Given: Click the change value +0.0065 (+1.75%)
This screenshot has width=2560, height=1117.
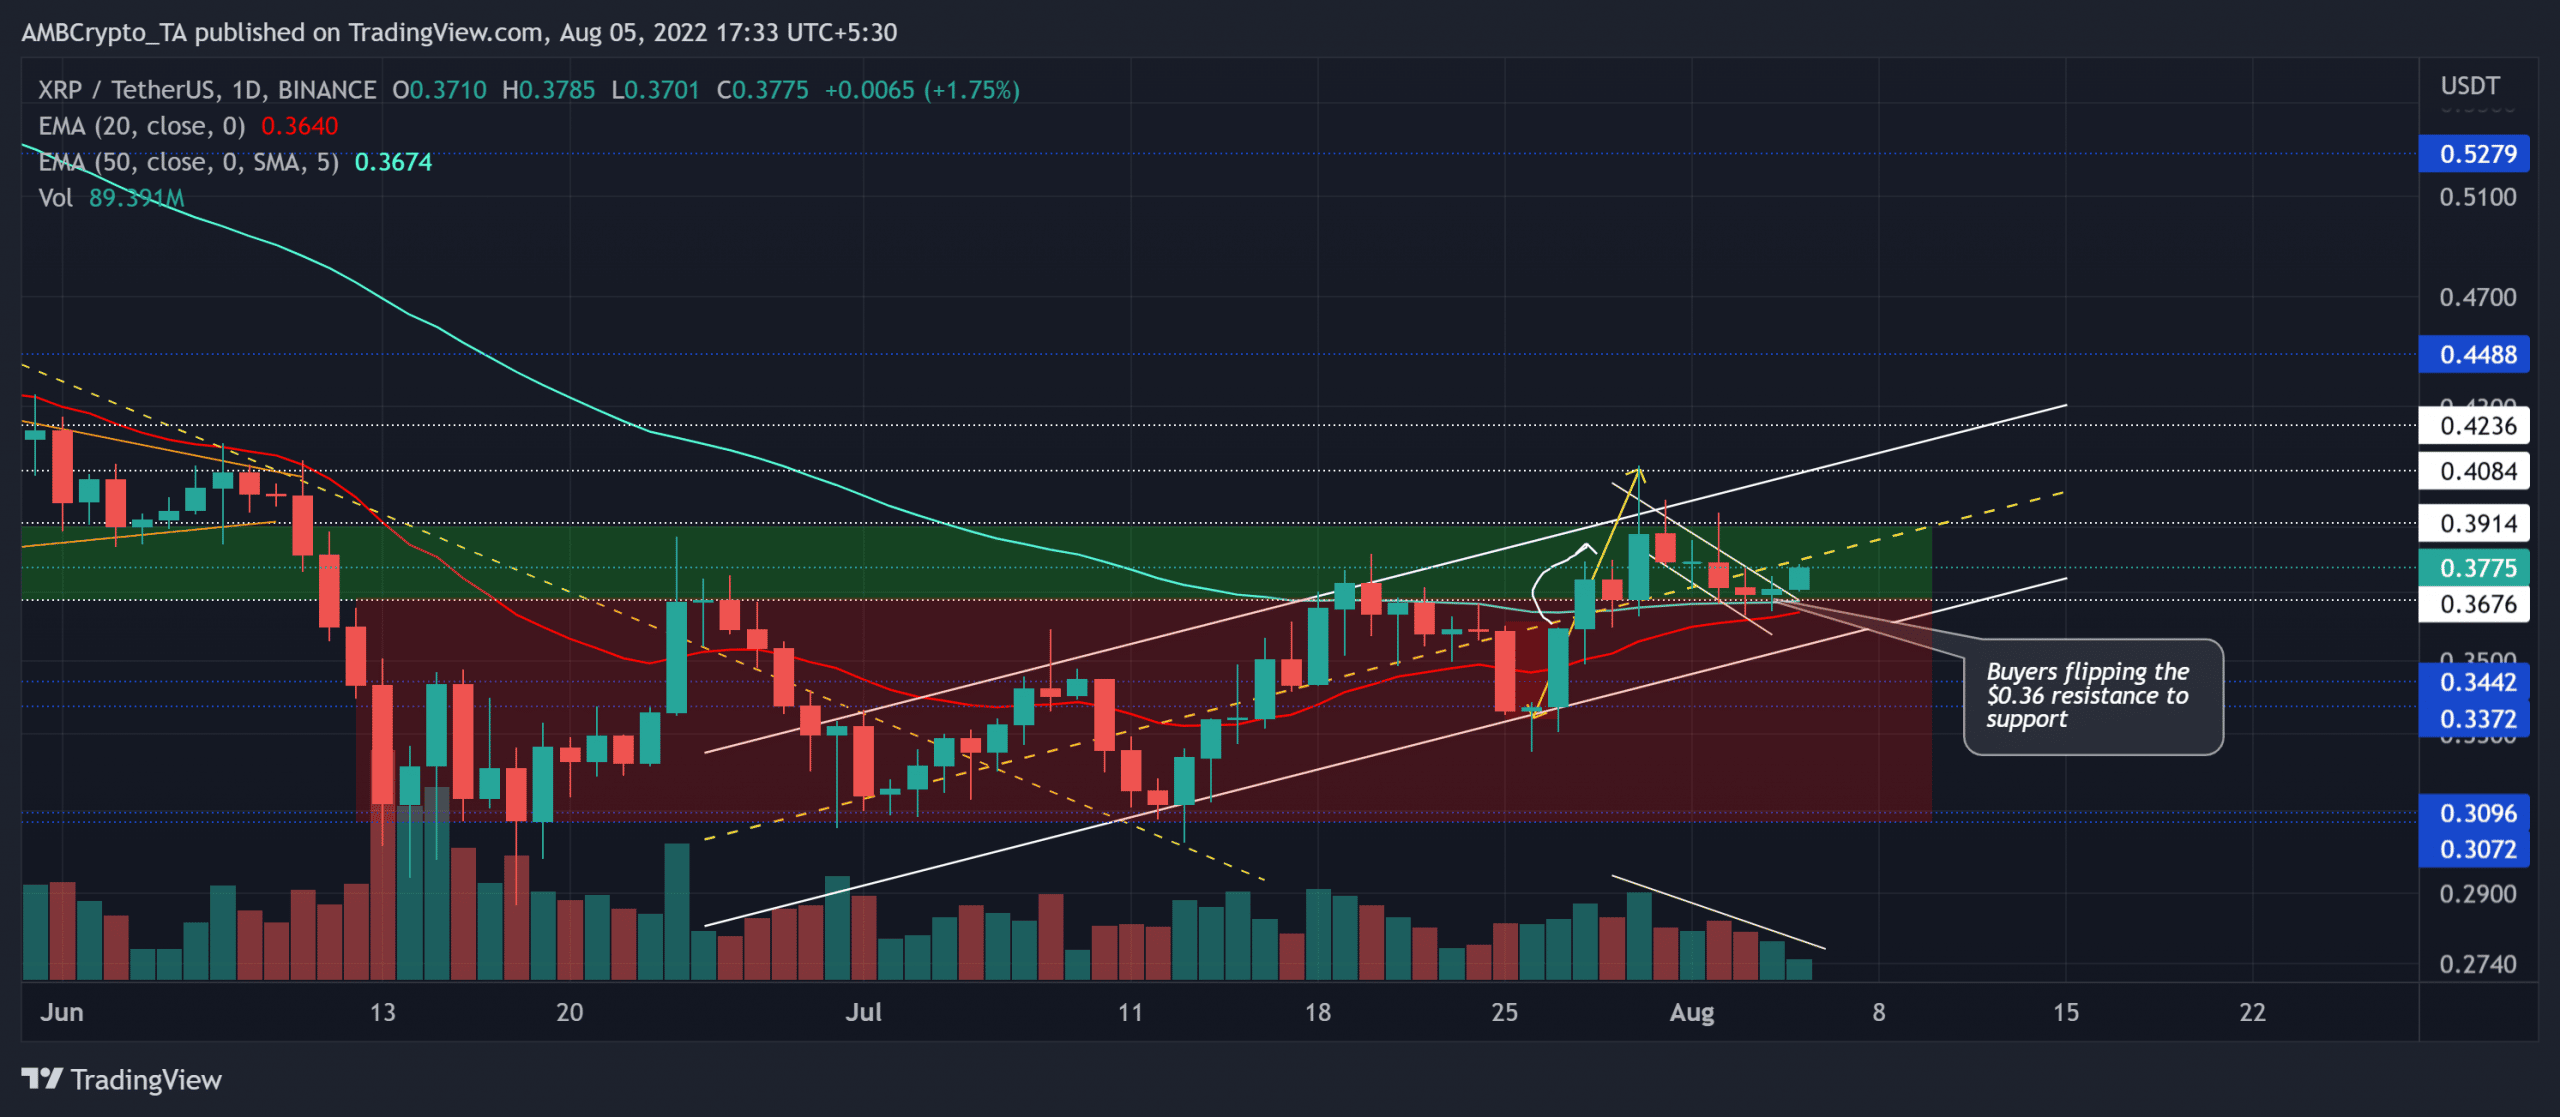Looking at the screenshot, I should (x=921, y=90).
